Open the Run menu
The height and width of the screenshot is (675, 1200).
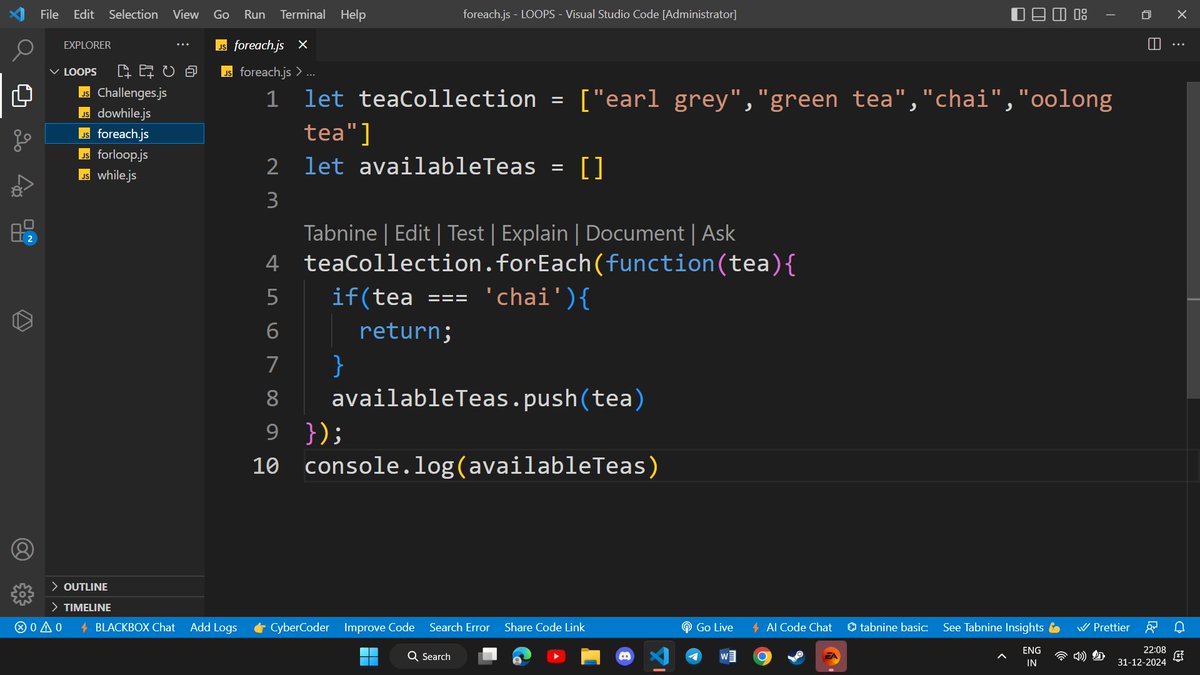tap(255, 14)
